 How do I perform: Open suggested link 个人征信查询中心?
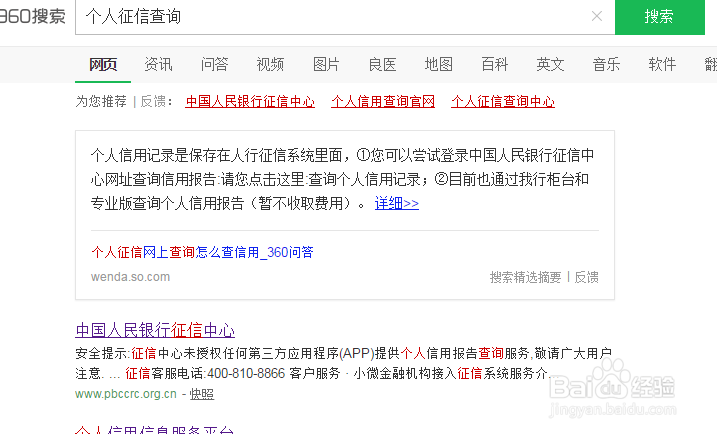pos(503,102)
